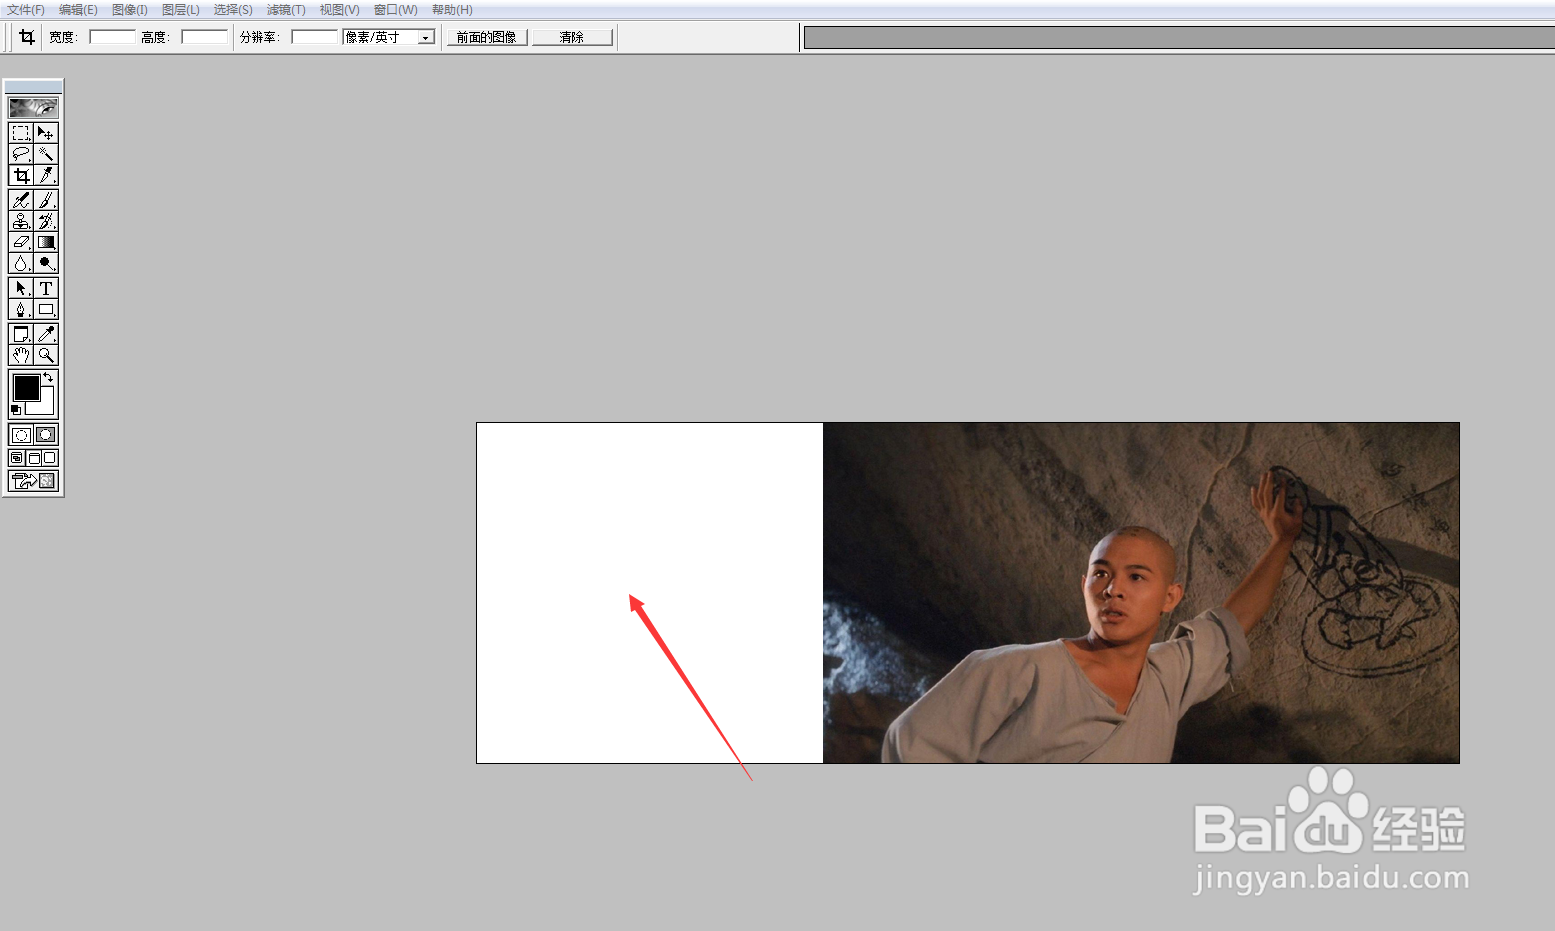Click the 宽度 width input field

[x=112, y=37]
